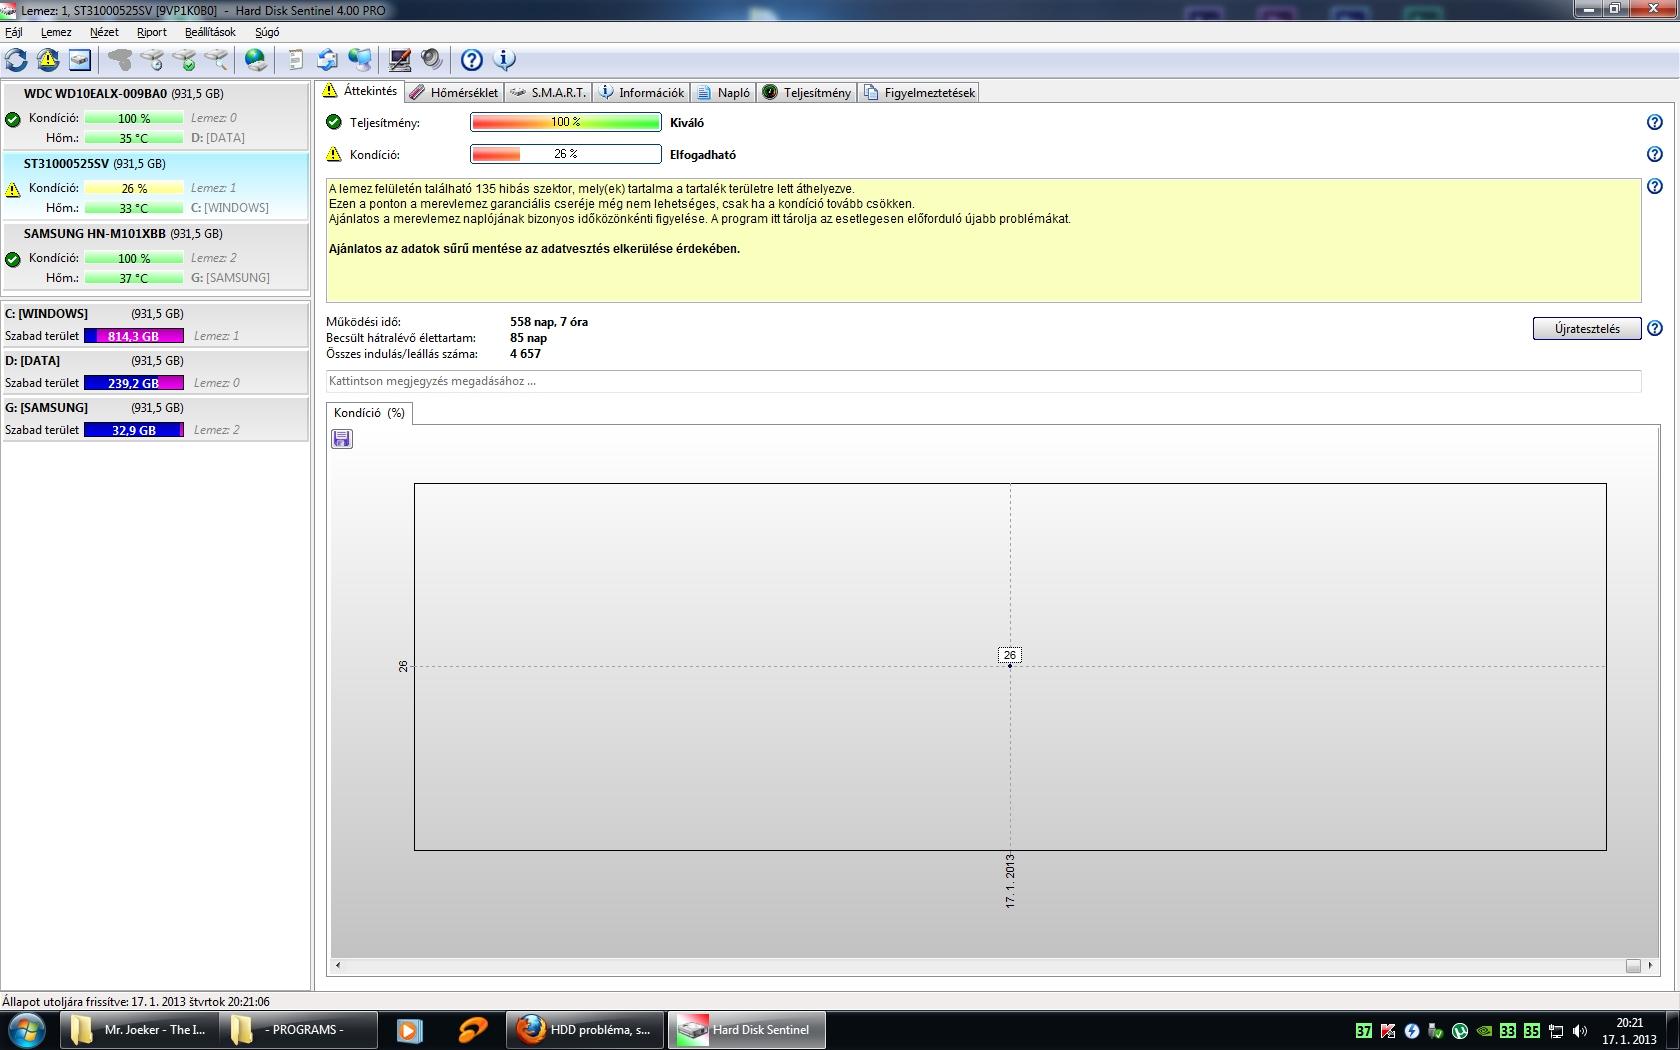This screenshot has height=1050, width=1680.
Task: Switch to the Figyelmeztetések tab
Action: click(x=919, y=92)
